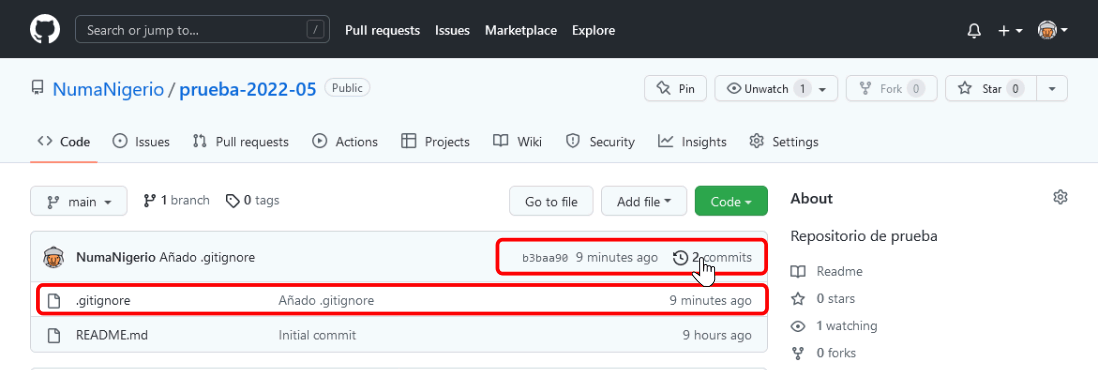Open the green Code dropdown
Viewport: 1098px width, 370px height.
point(731,201)
